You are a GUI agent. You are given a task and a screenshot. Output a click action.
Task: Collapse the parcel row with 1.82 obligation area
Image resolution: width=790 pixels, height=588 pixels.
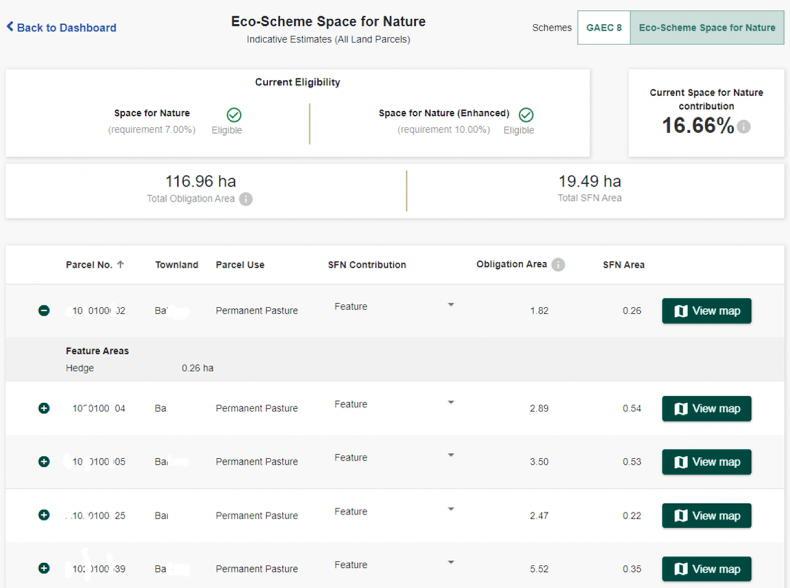[x=44, y=311]
